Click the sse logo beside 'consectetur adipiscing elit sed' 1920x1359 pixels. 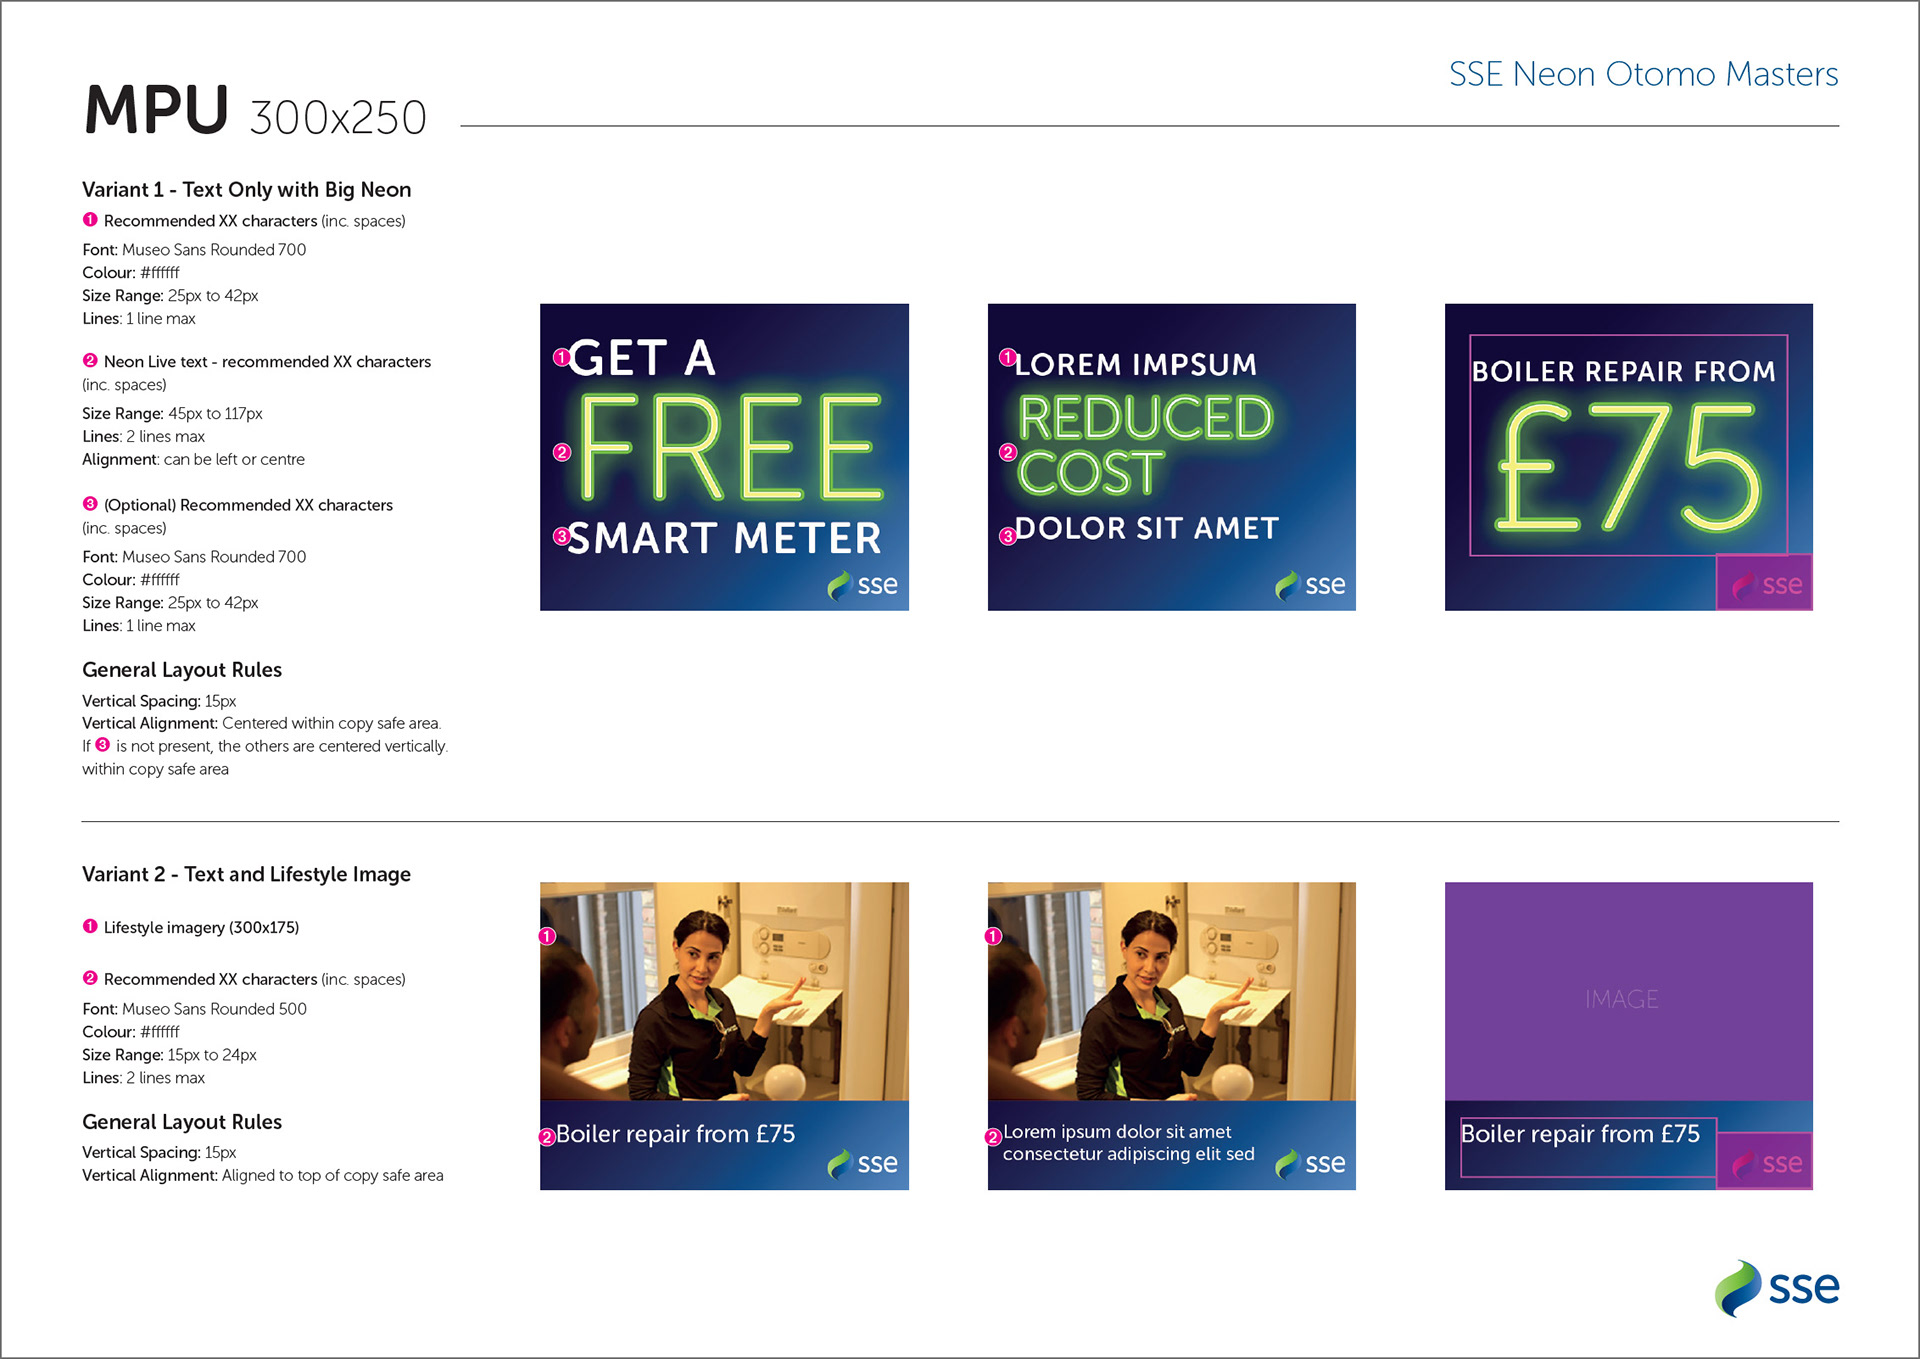click(1310, 1163)
